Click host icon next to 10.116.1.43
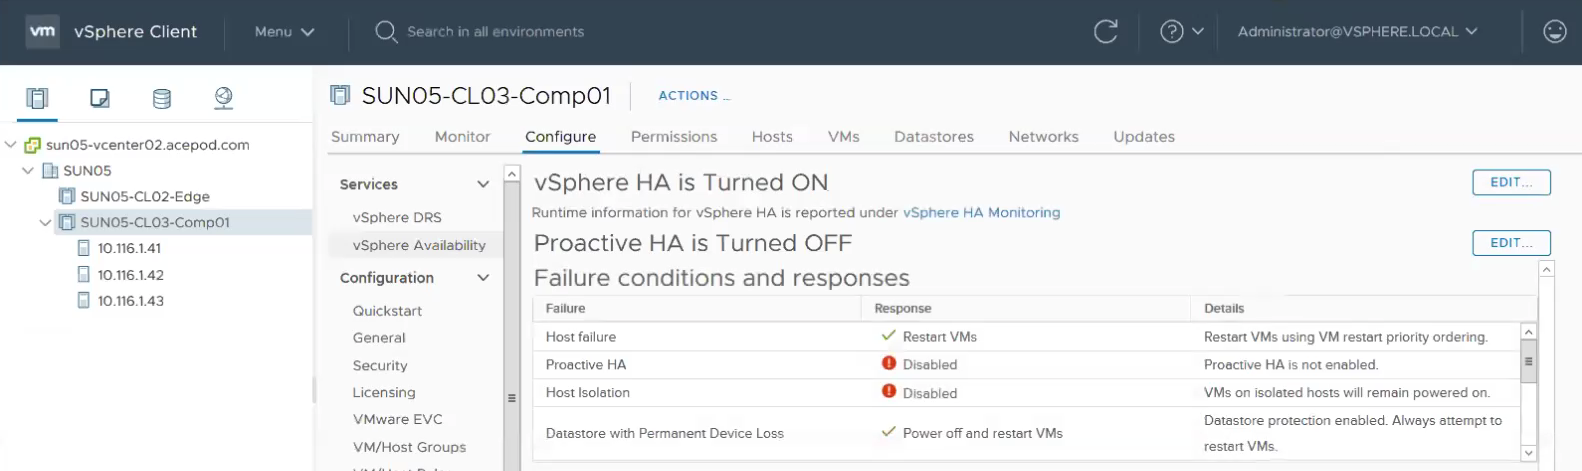The width and height of the screenshot is (1582, 471). tap(84, 300)
